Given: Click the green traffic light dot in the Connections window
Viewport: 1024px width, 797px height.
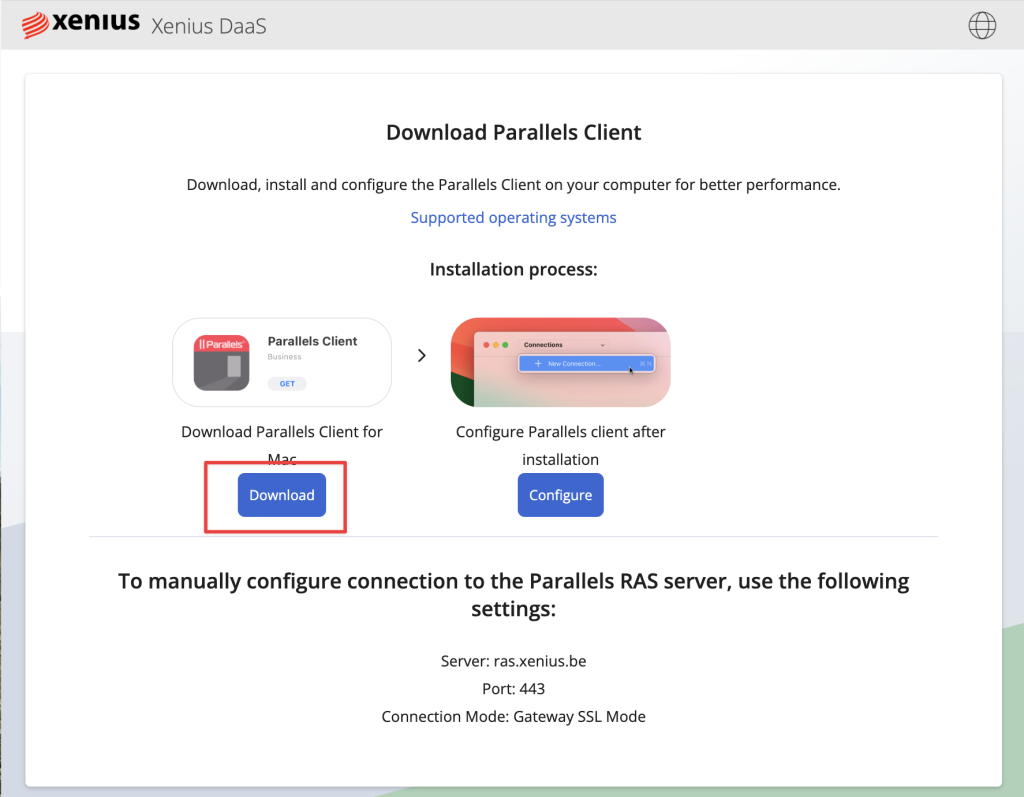Looking at the screenshot, I should click(x=505, y=345).
